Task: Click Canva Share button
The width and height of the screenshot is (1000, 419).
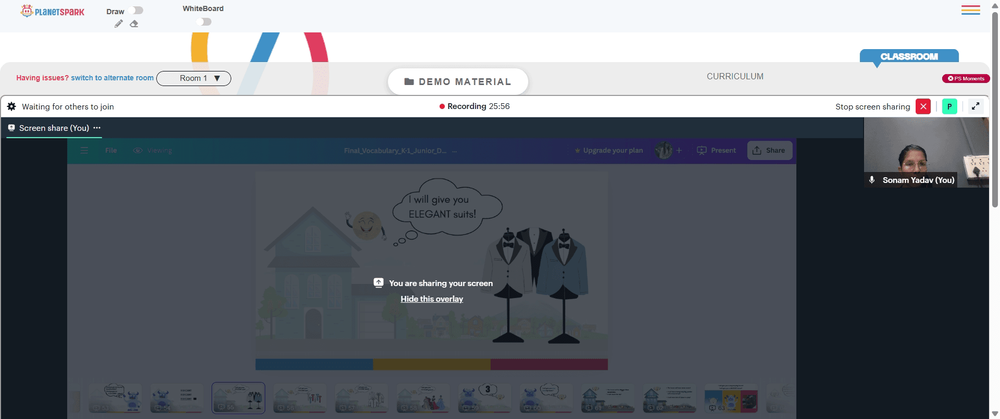Action: coord(770,151)
